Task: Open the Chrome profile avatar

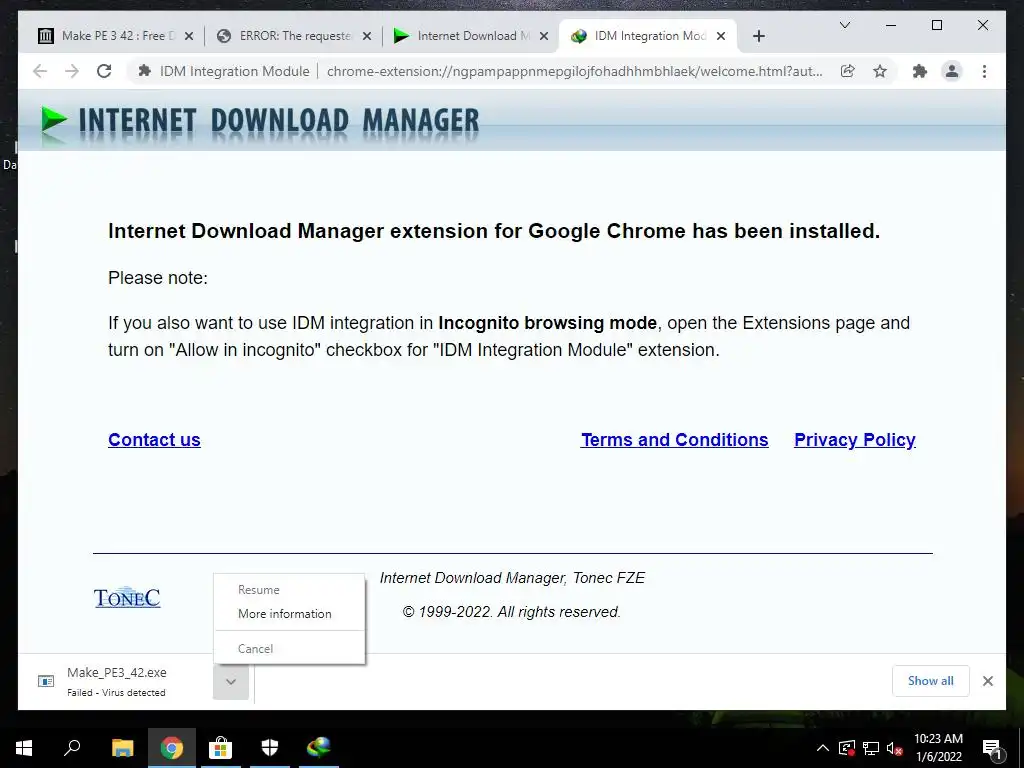Action: click(952, 71)
